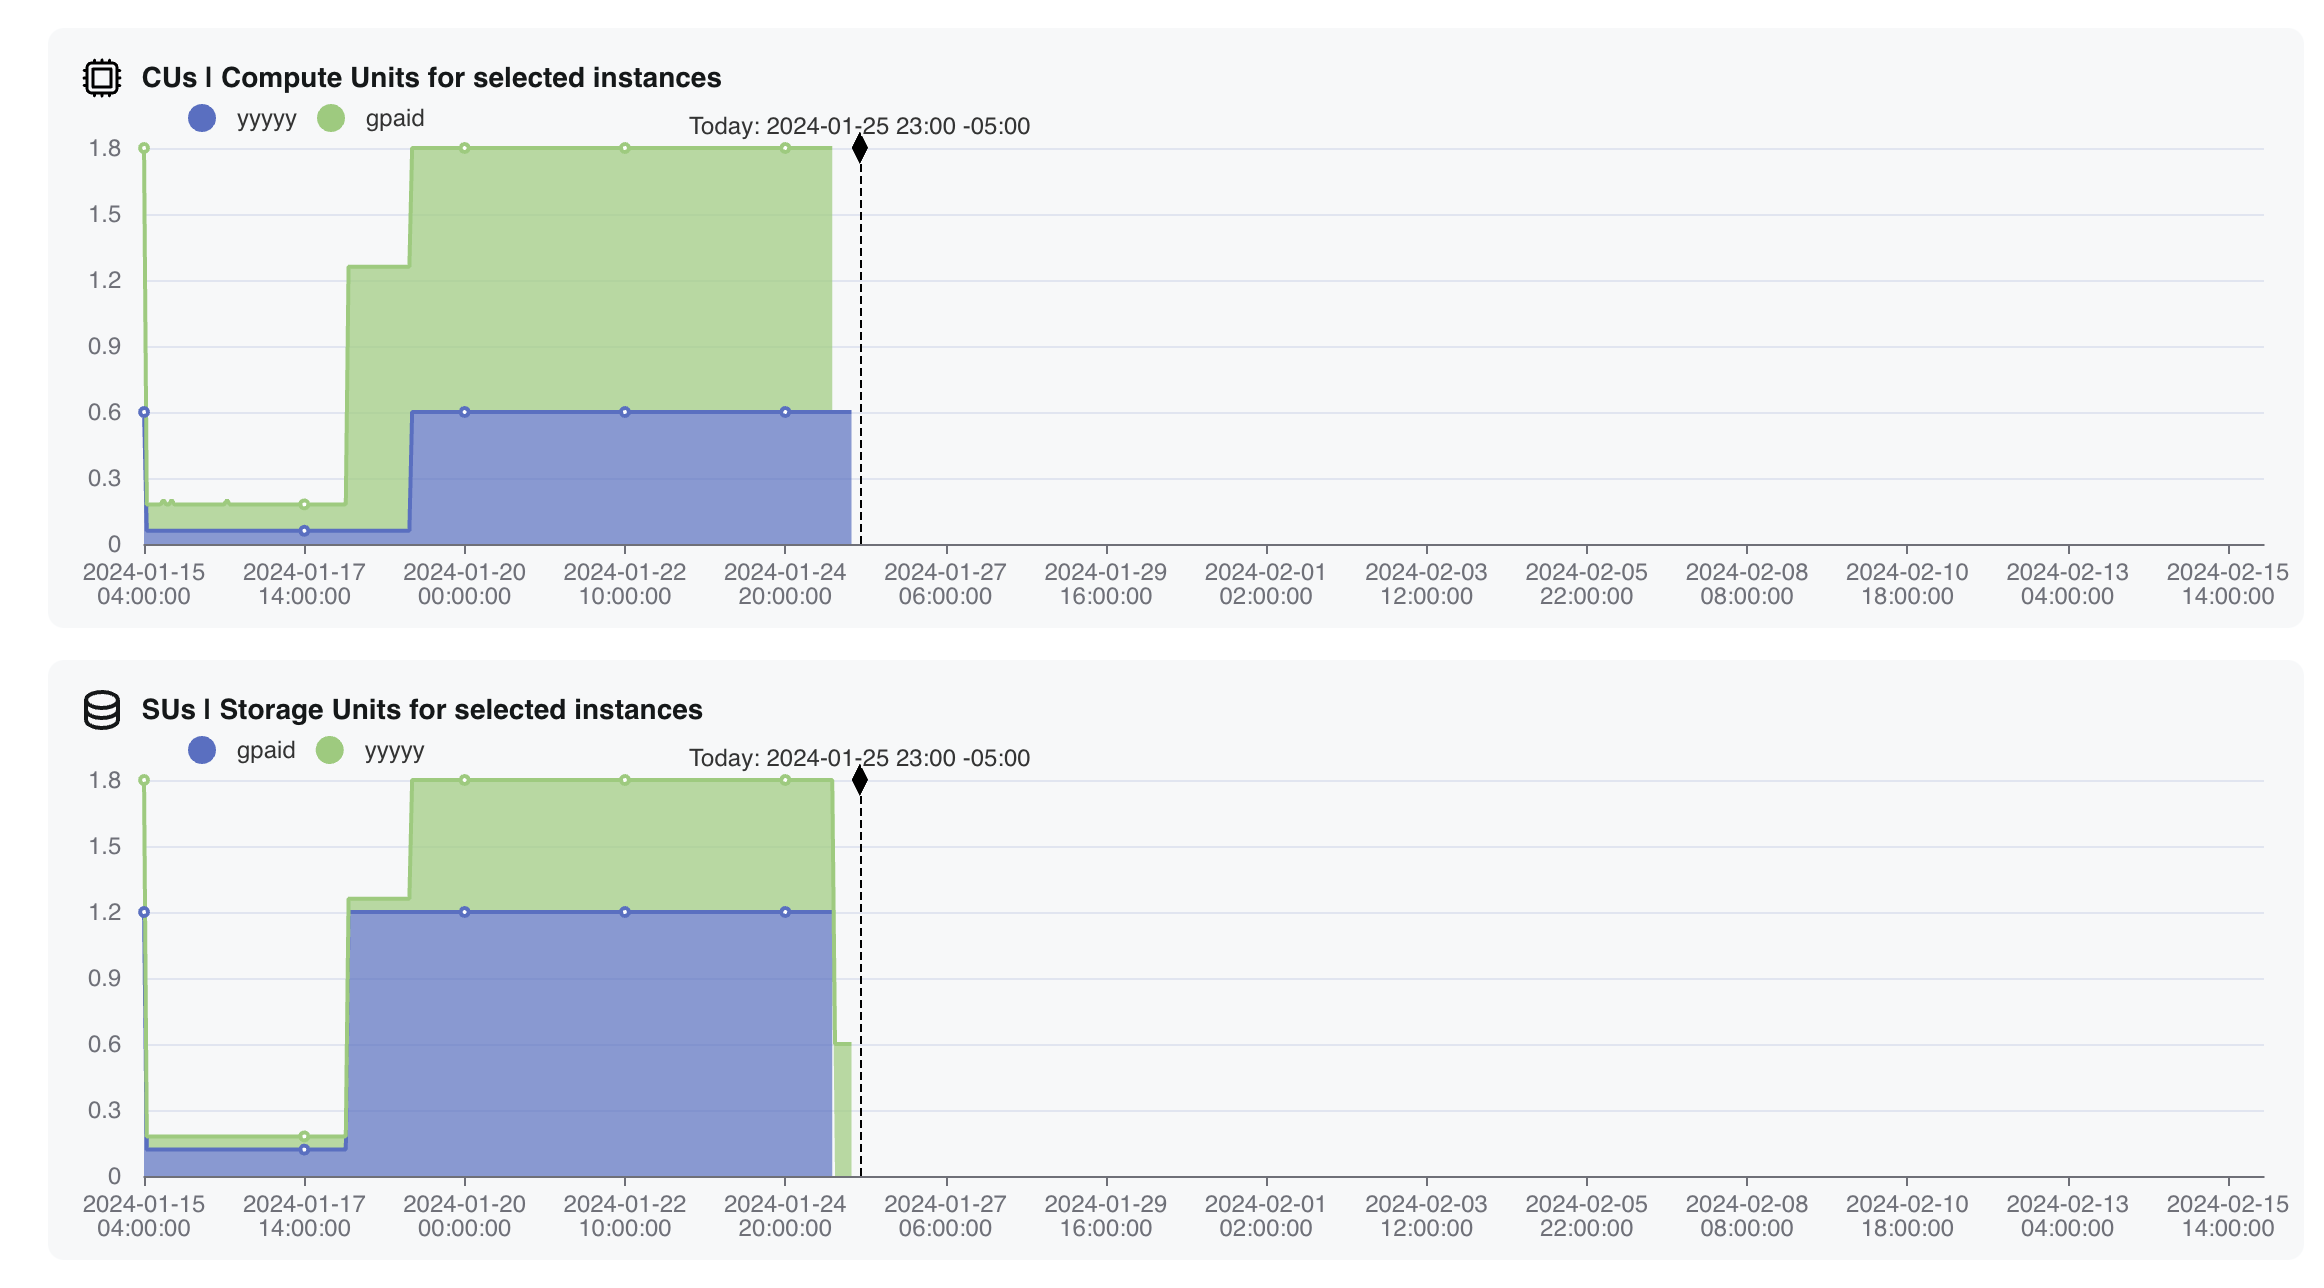2324x1288 pixels.
Task: Select the blue gpaid legend dot in Storage Units chart
Action: click(202, 749)
